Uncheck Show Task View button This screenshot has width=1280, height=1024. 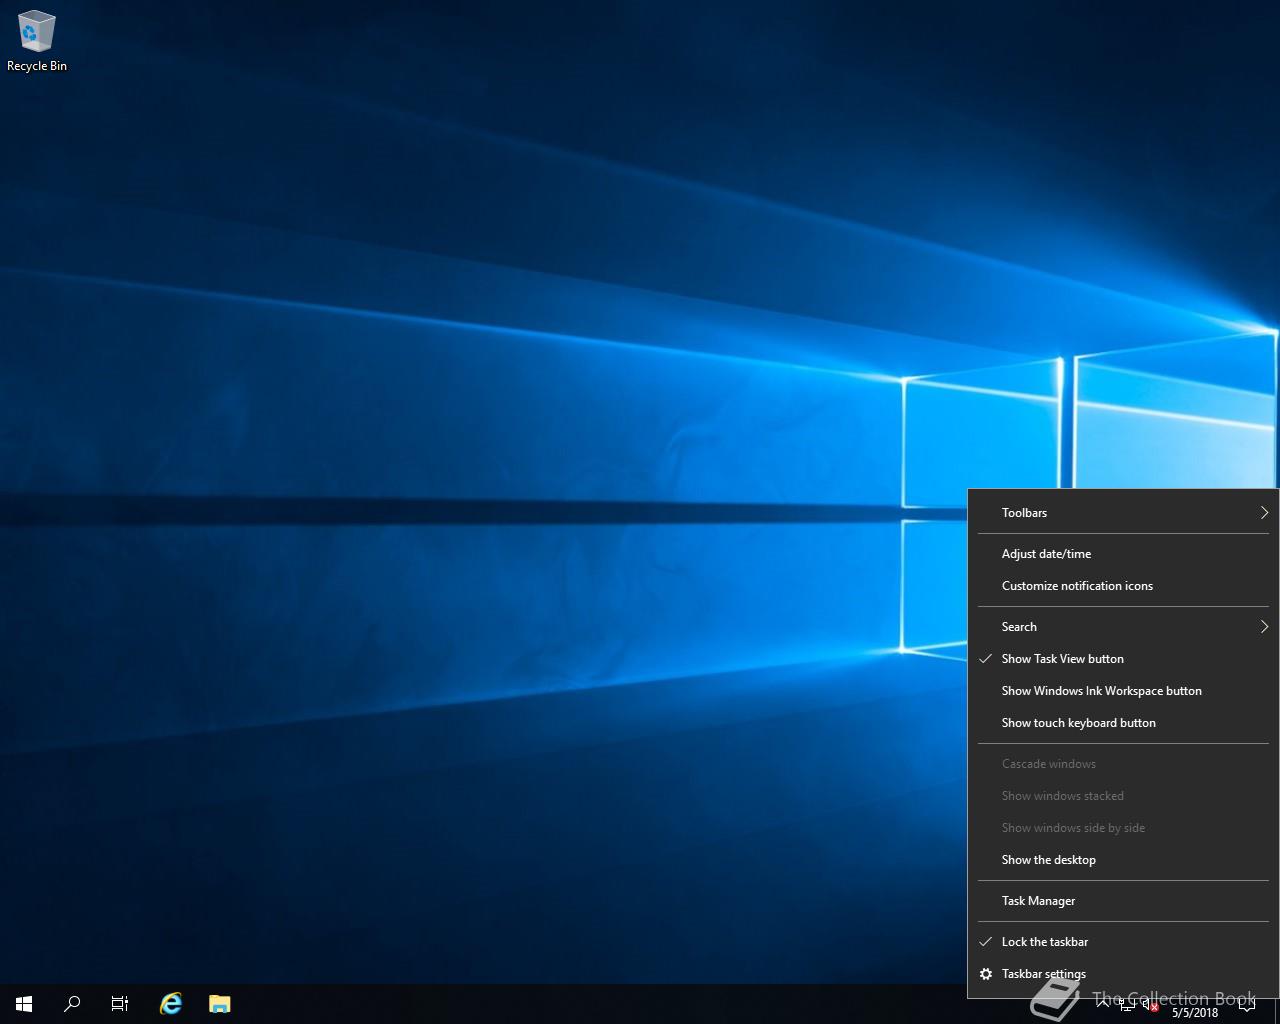coord(1123,659)
